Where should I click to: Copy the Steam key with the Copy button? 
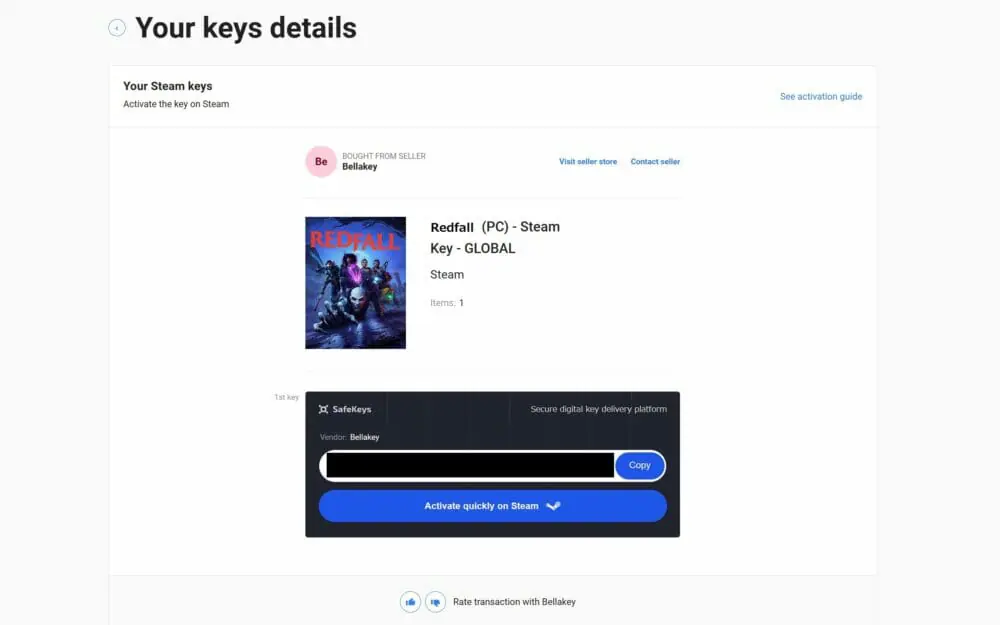[x=640, y=465]
